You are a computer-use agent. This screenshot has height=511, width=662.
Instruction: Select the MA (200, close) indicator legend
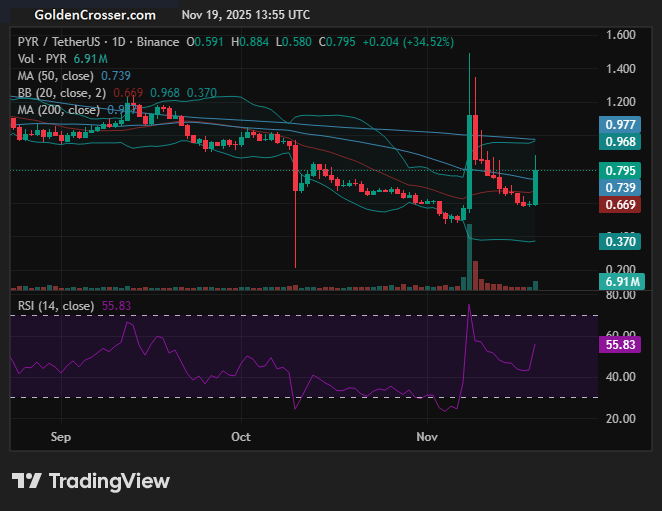[59, 110]
